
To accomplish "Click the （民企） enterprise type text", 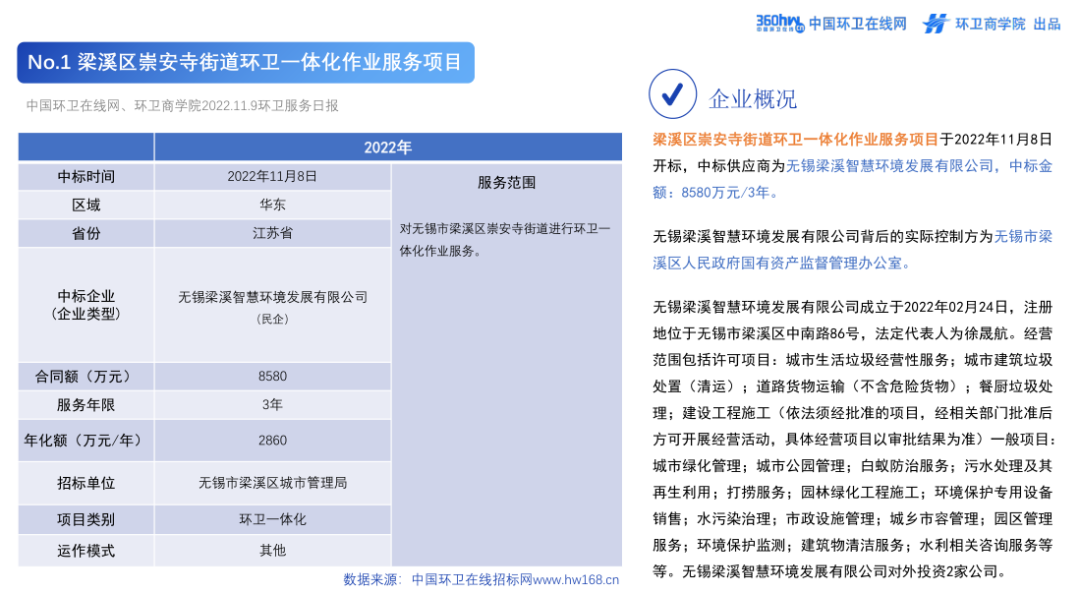I will pos(272,319).
